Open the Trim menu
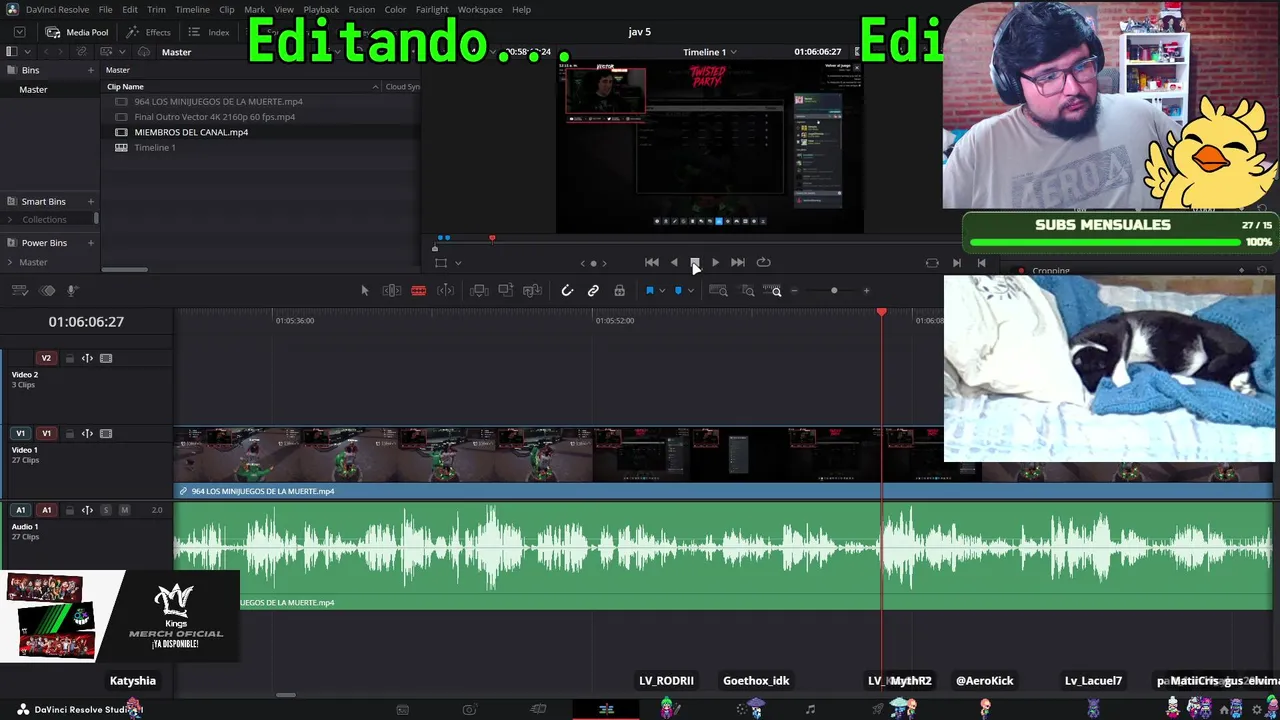Screen dimensions: 1280x720 click(156, 10)
